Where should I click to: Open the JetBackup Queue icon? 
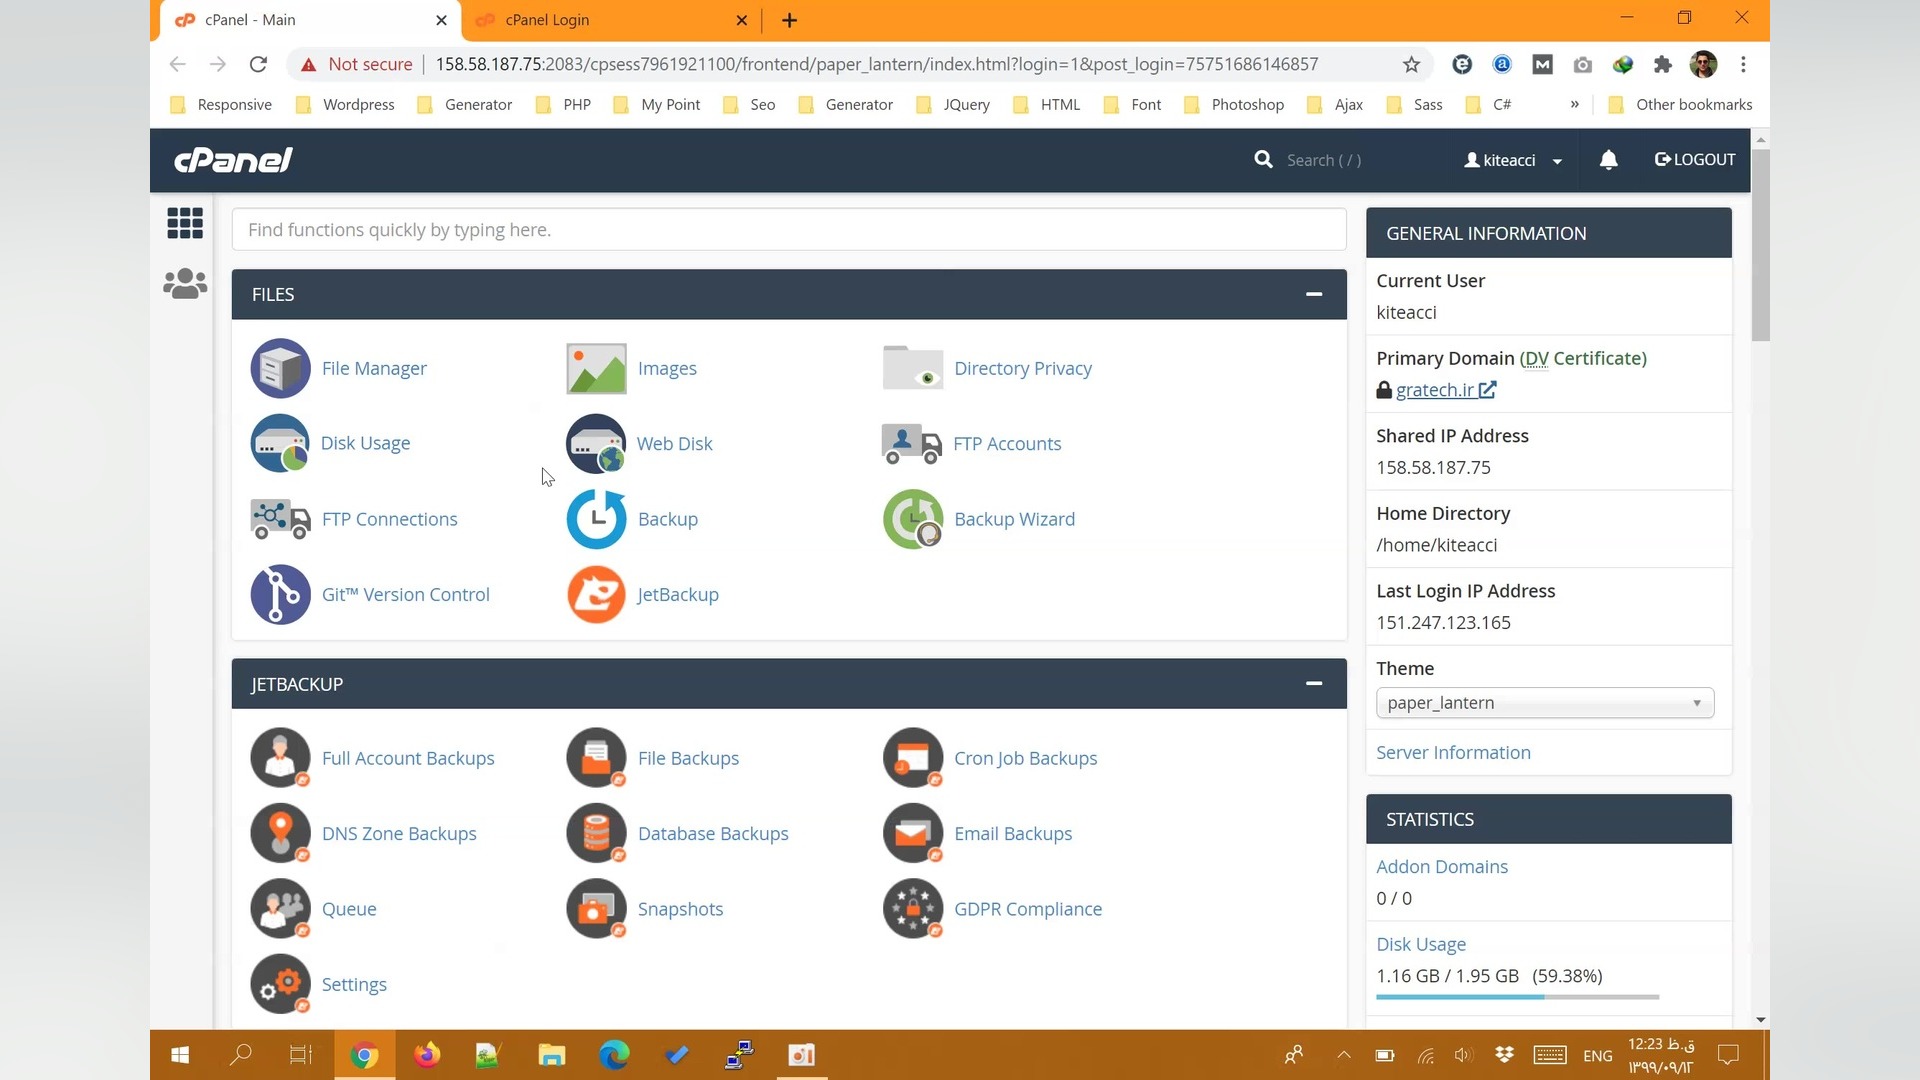[x=280, y=909]
